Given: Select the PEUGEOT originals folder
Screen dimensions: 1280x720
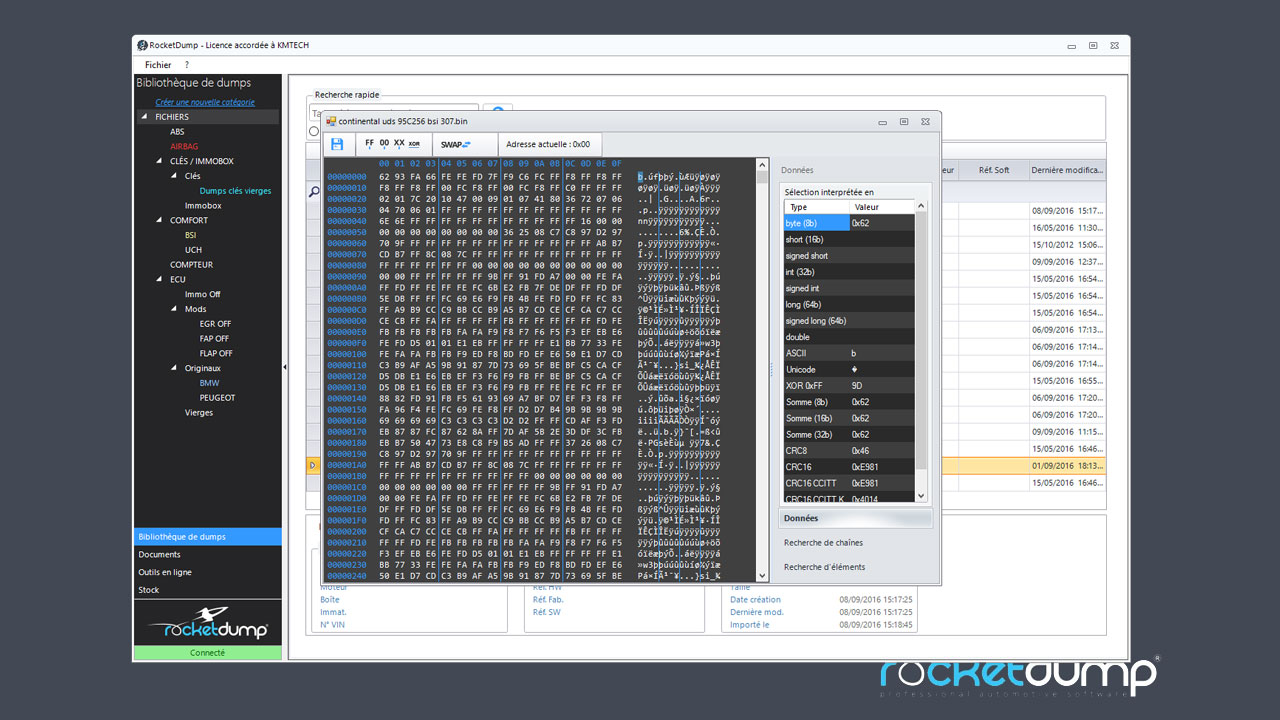Looking at the screenshot, I should [217, 398].
